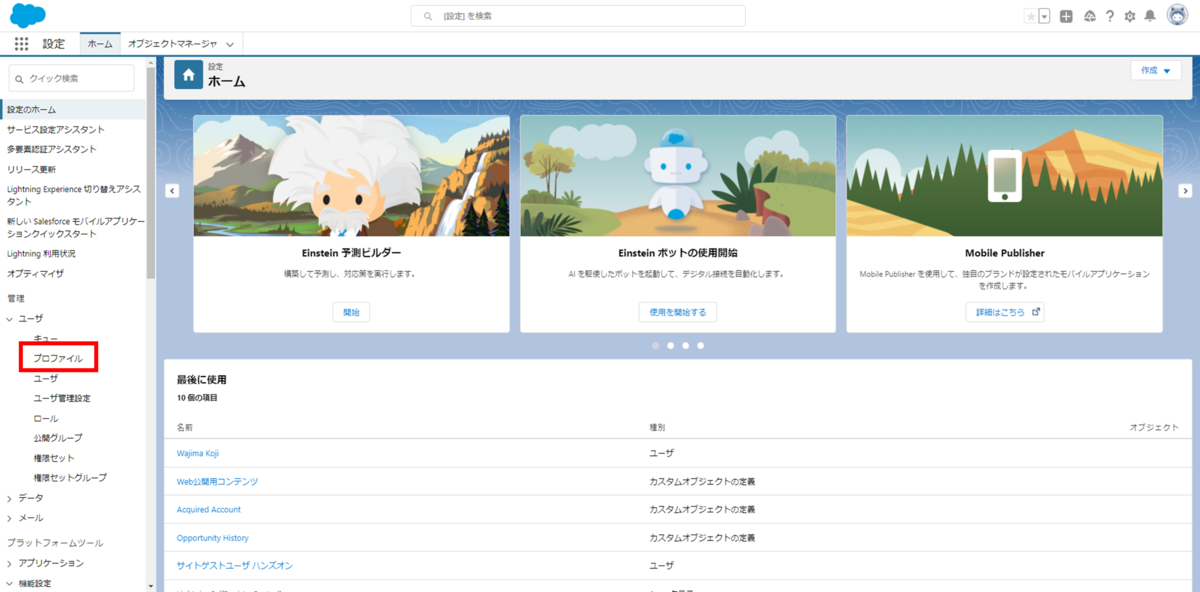
Task: Open ロール in the sidebar
Action: point(46,418)
